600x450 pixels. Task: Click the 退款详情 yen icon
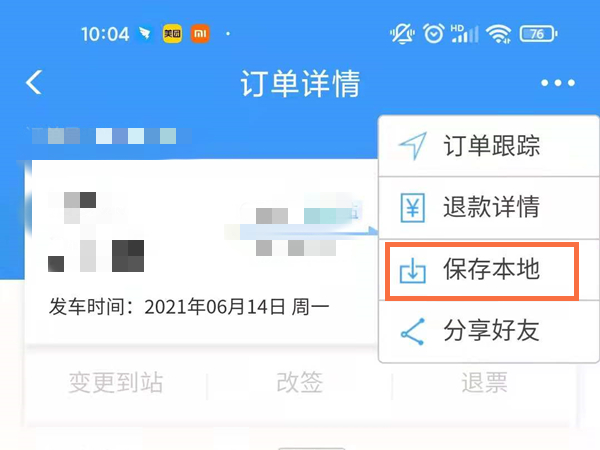coord(412,208)
